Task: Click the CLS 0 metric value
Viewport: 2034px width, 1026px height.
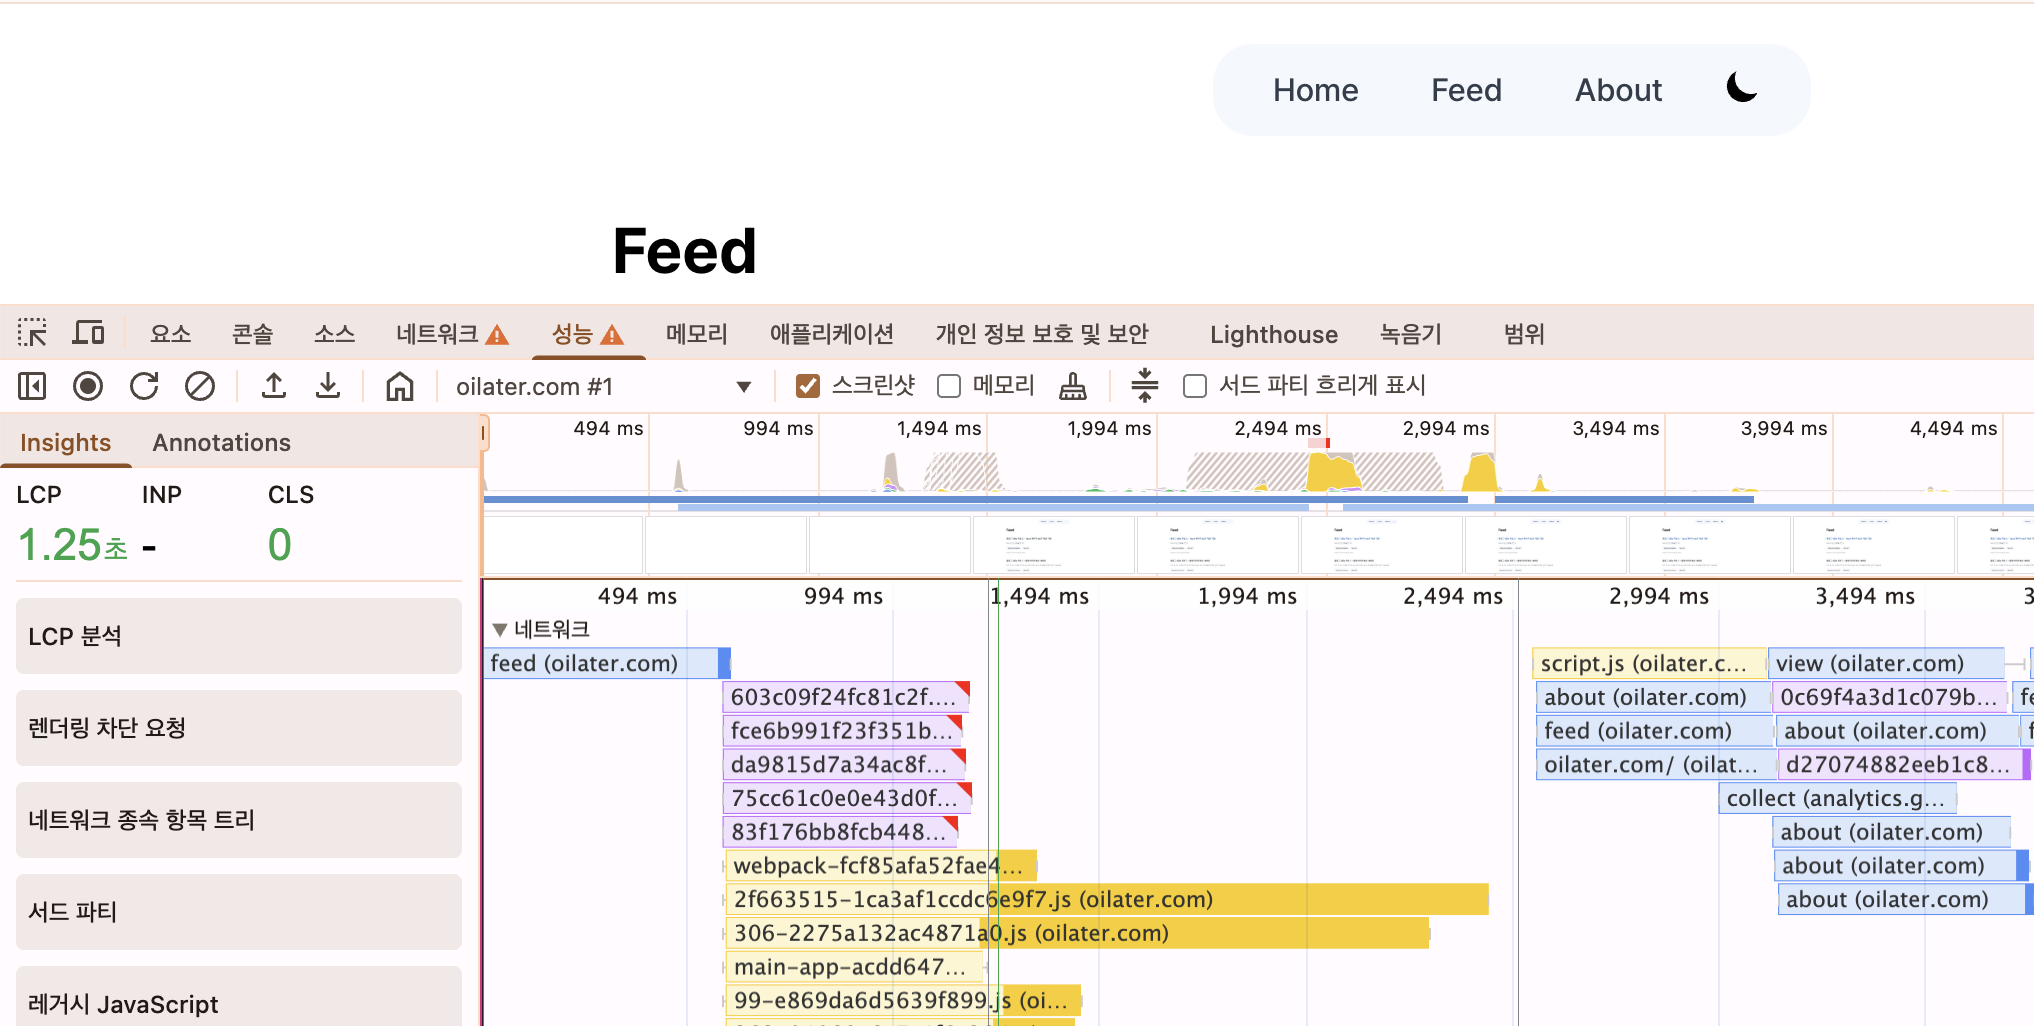Action: click(280, 545)
